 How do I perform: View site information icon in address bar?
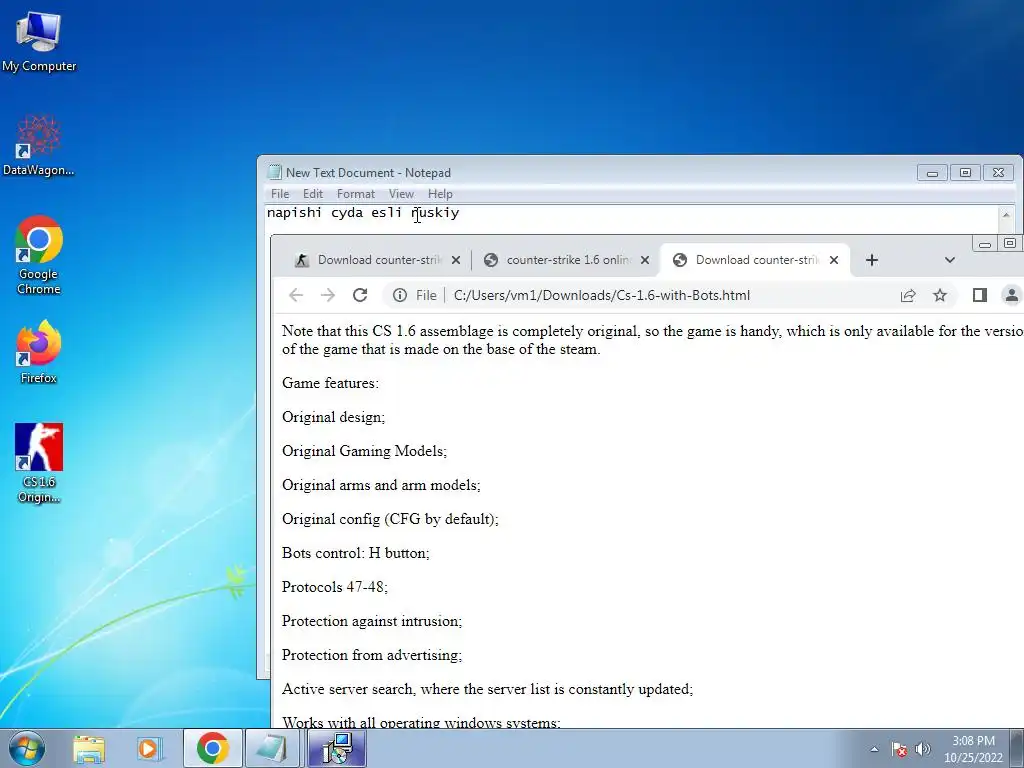point(400,295)
